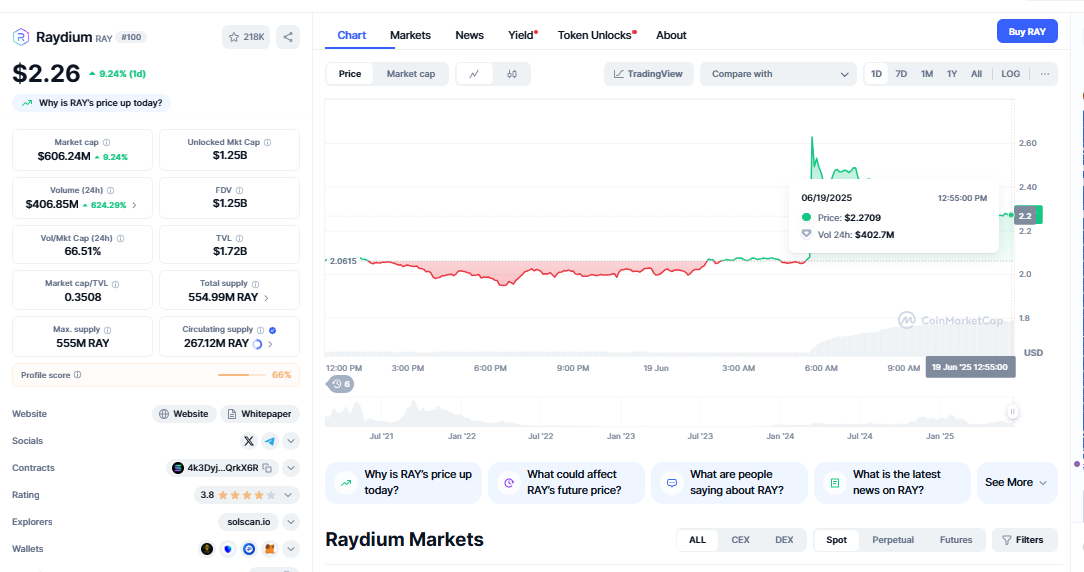Open the X (Twitter) social link
This screenshot has width=1084, height=572.
[249, 441]
